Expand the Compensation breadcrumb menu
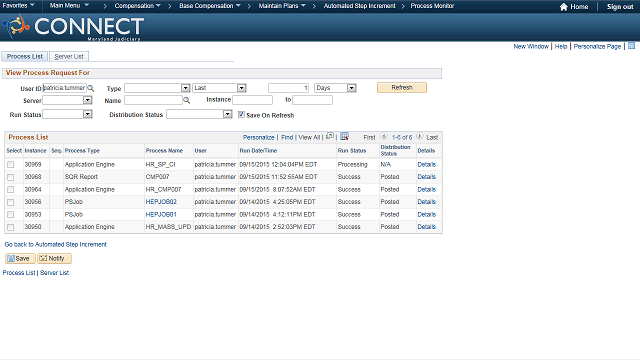This screenshot has width=640, height=360. click(x=138, y=6)
